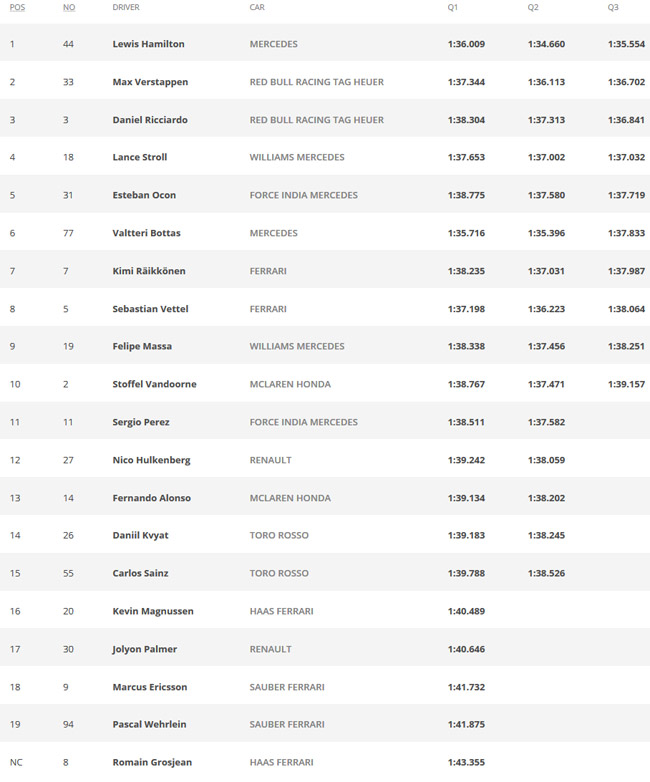Click Kimi Räikkönen driver name
This screenshot has height=782, width=650.
[149, 271]
